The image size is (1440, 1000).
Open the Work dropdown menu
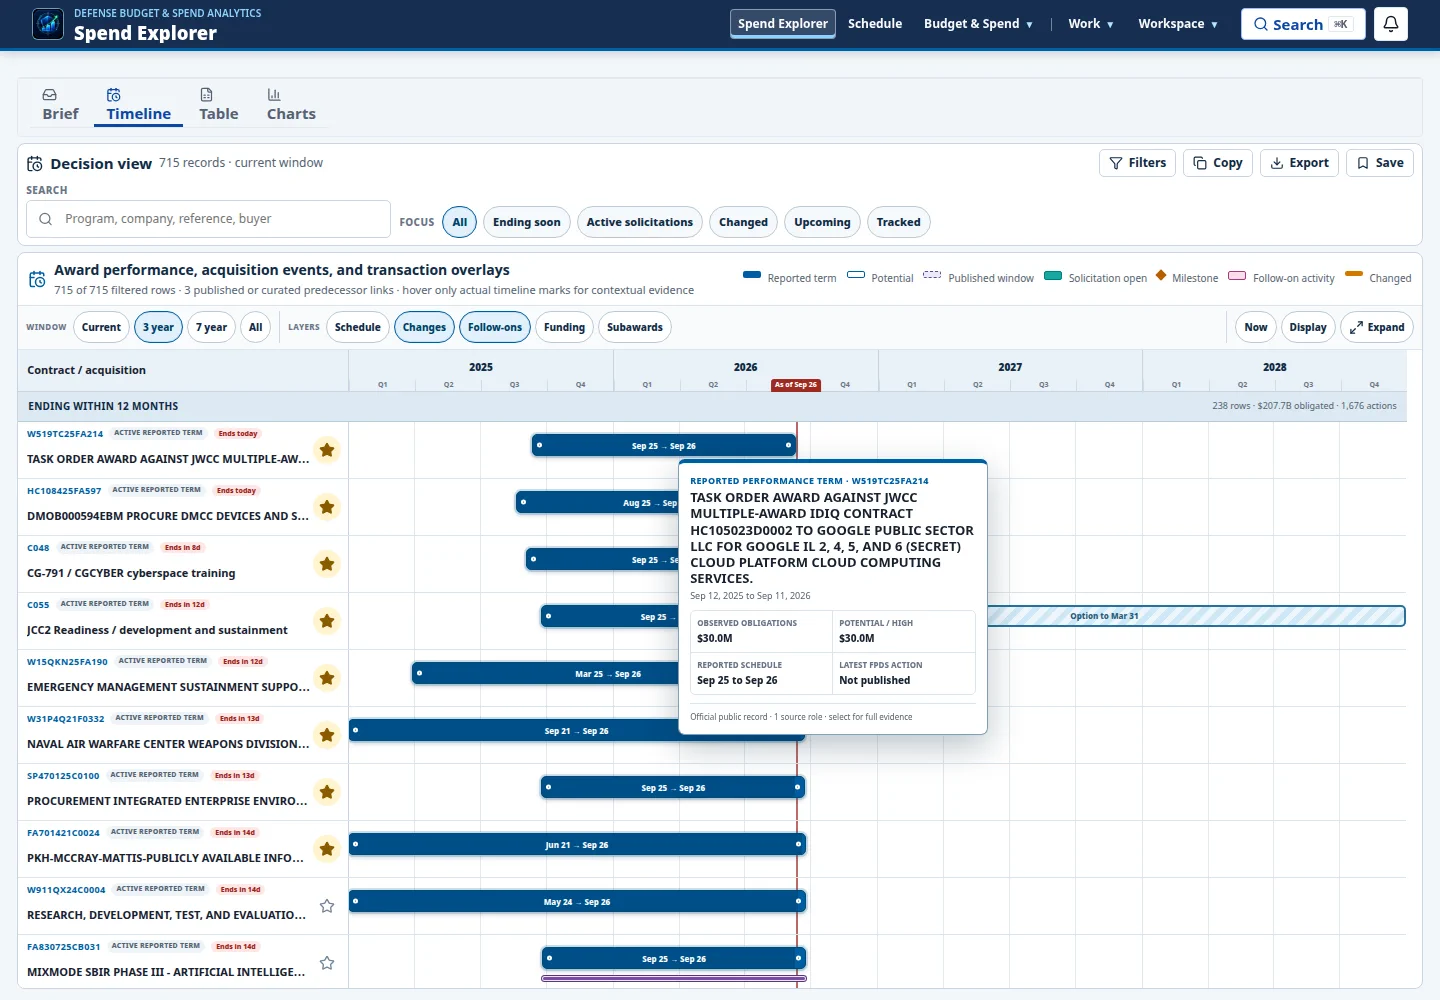coord(1091,24)
